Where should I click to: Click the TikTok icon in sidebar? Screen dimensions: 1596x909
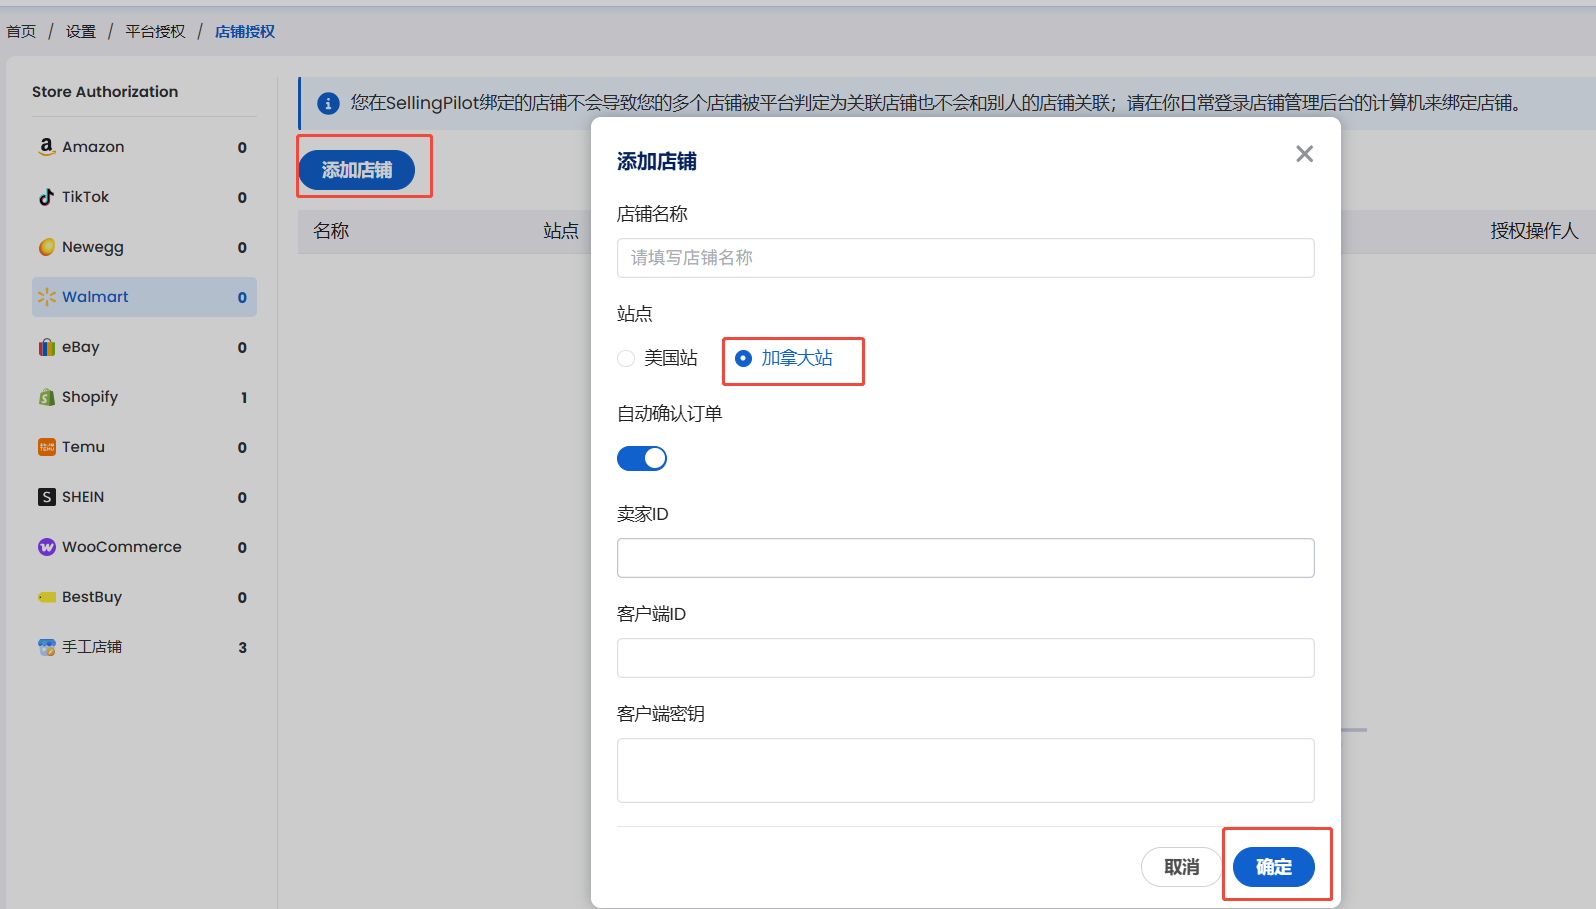tap(46, 197)
